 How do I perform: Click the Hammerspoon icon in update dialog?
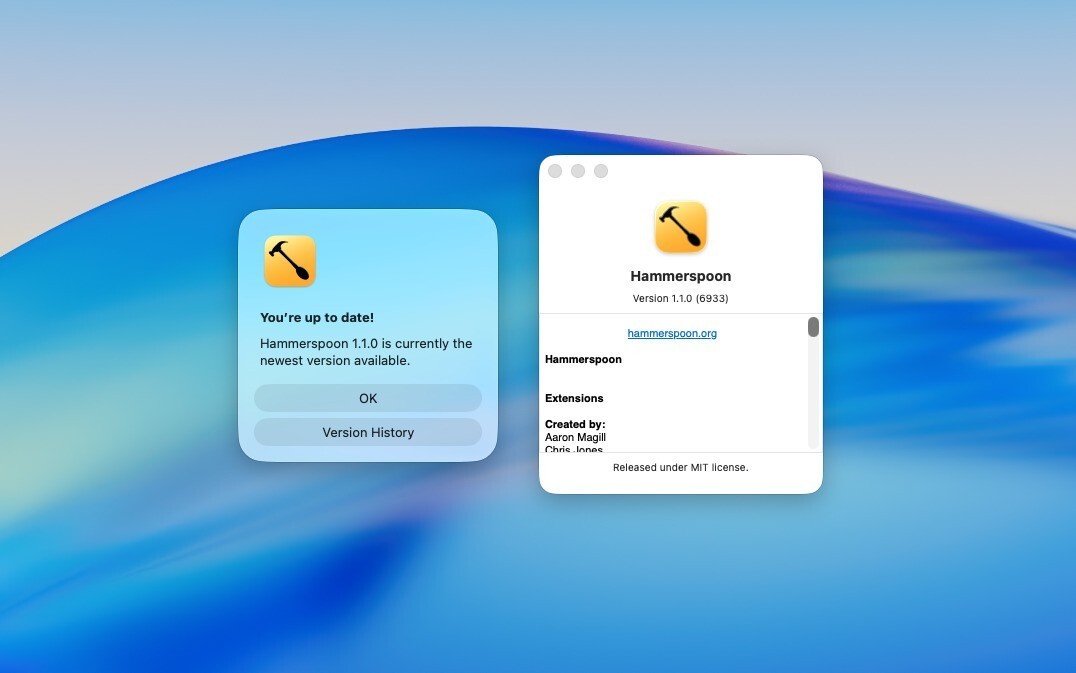pos(290,261)
